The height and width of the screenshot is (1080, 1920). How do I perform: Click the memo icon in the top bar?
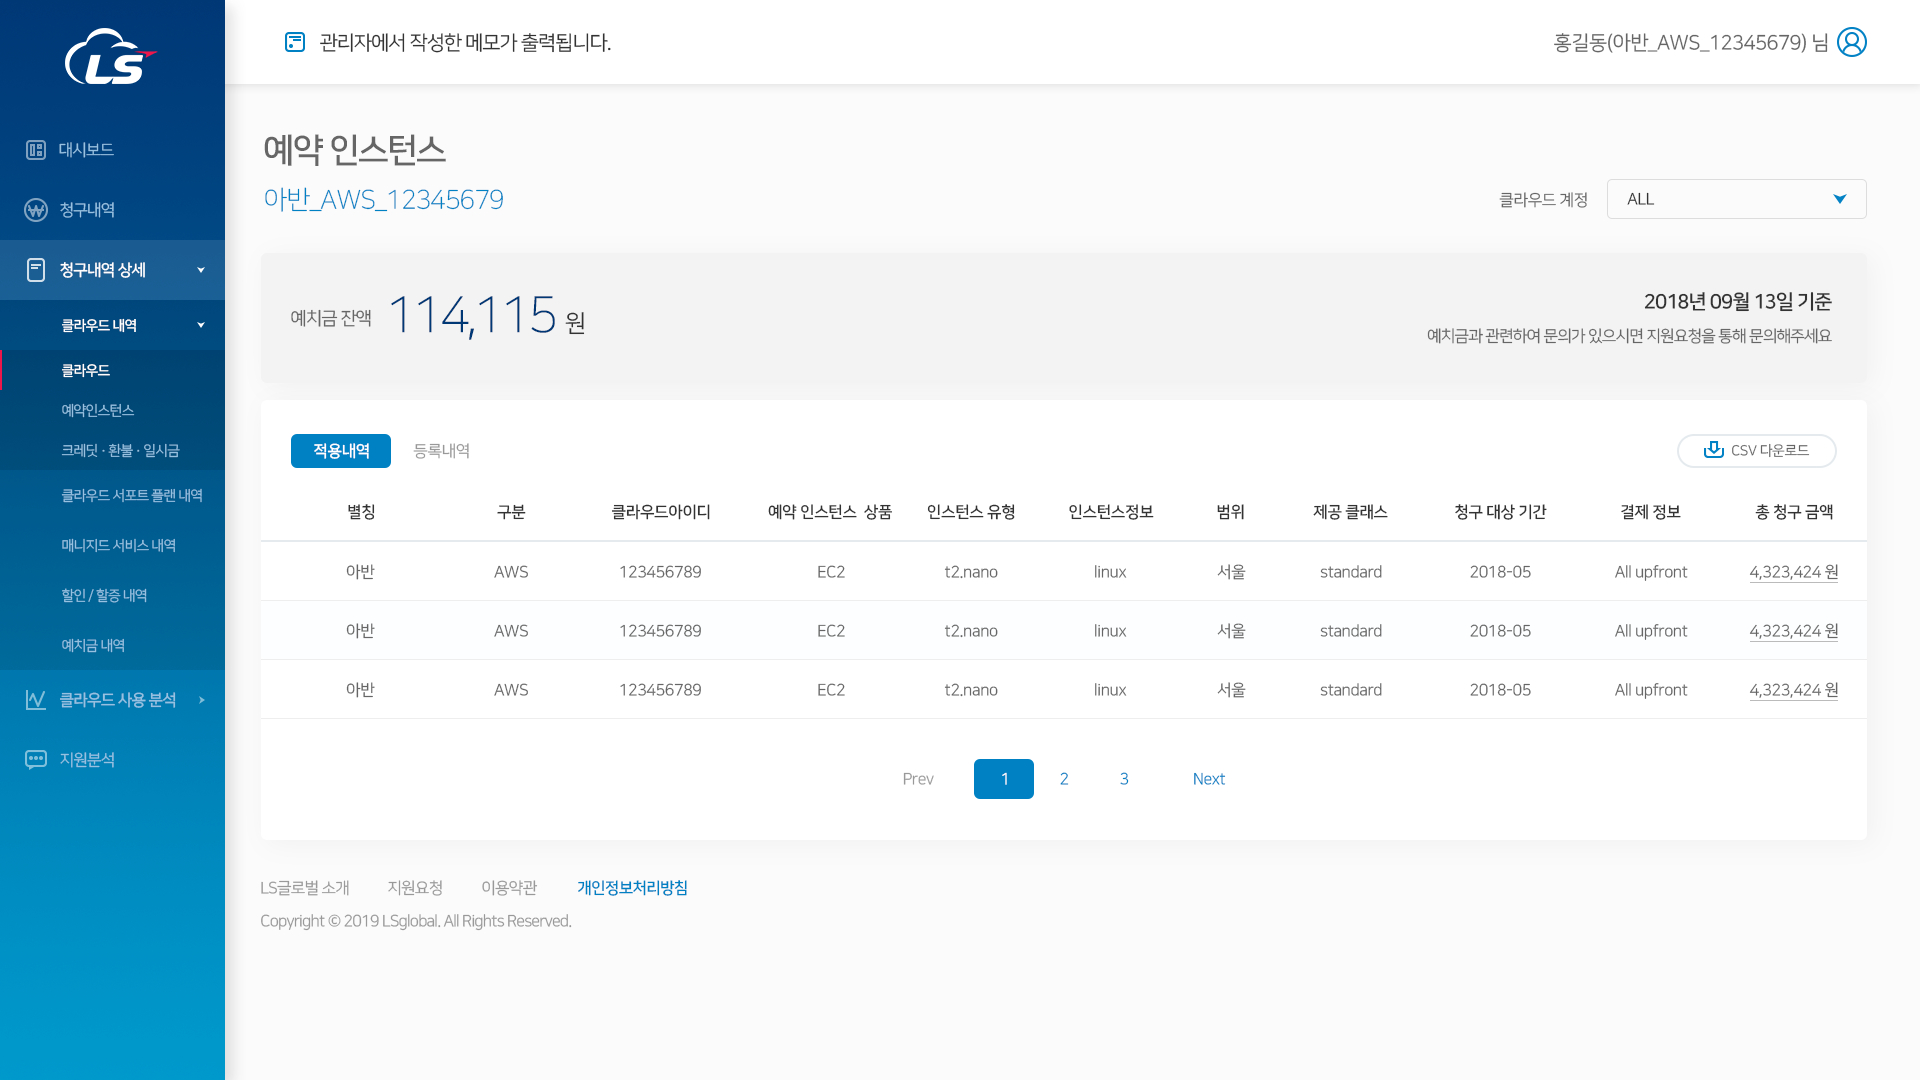pyautogui.click(x=295, y=42)
